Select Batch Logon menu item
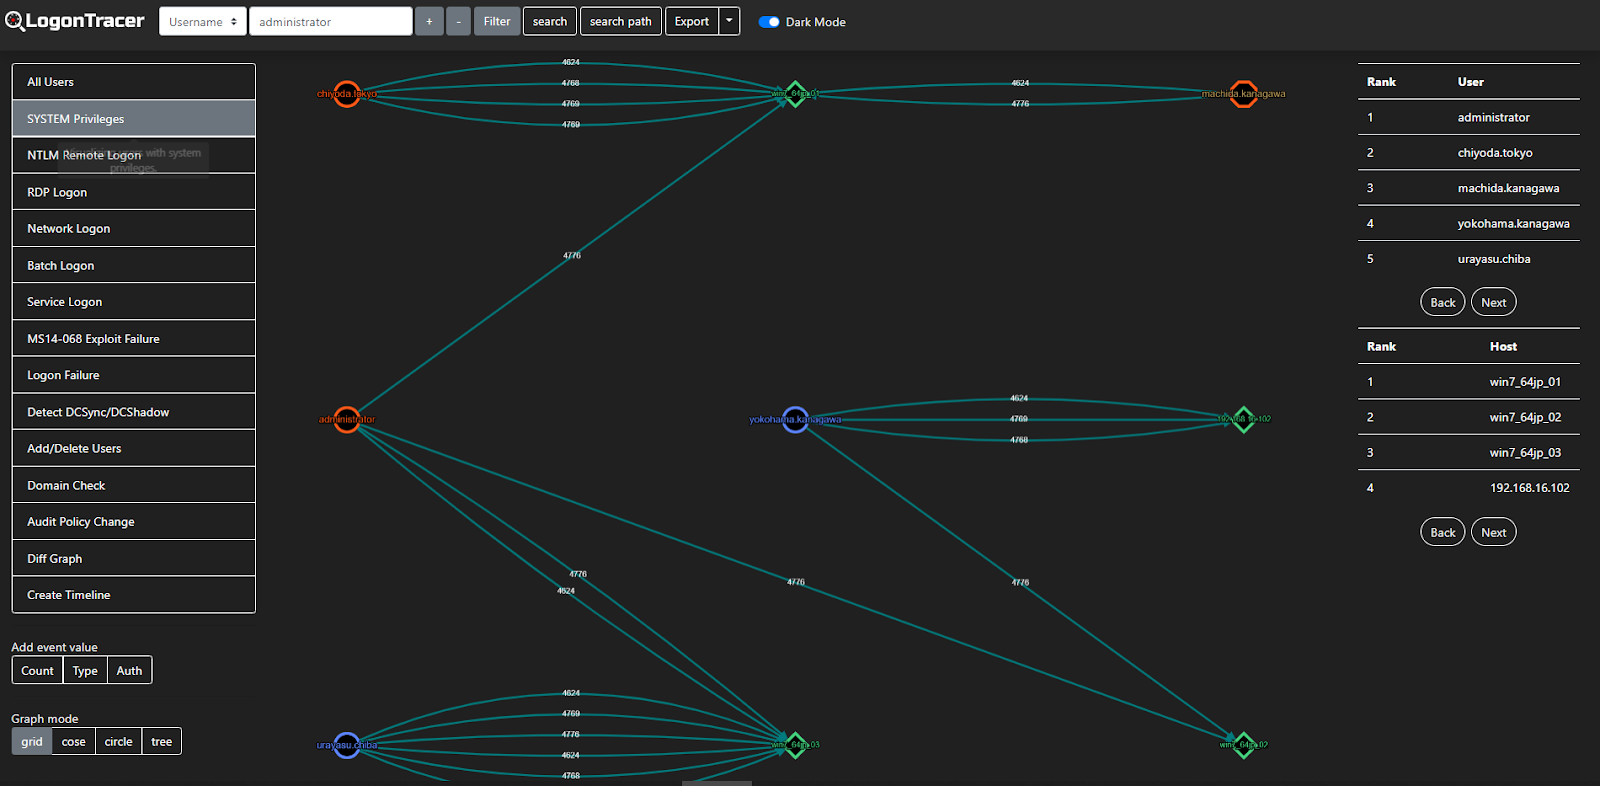Viewport: 1600px width, 786px height. point(134,265)
